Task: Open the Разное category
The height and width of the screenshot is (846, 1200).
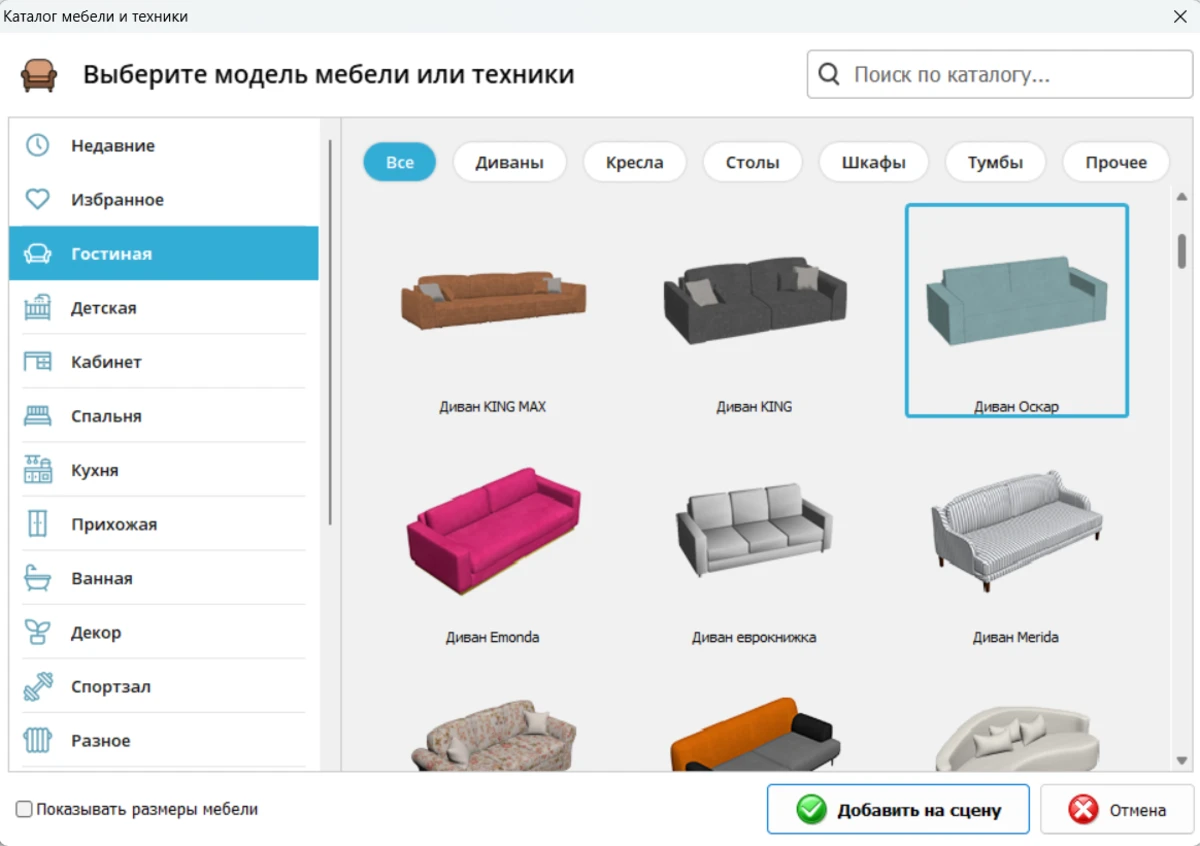Action: pos(164,741)
